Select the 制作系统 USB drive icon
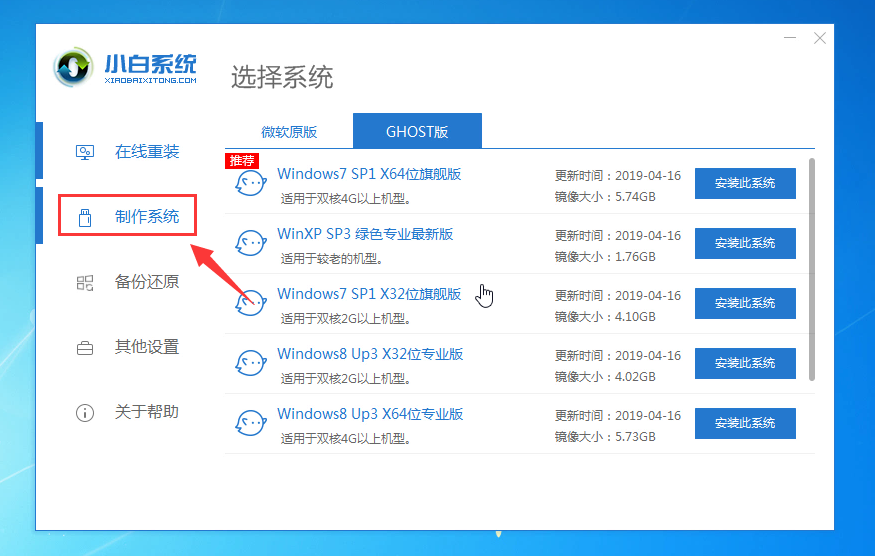This screenshot has width=875, height=556. pyautogui.click(x=85, y=217)
